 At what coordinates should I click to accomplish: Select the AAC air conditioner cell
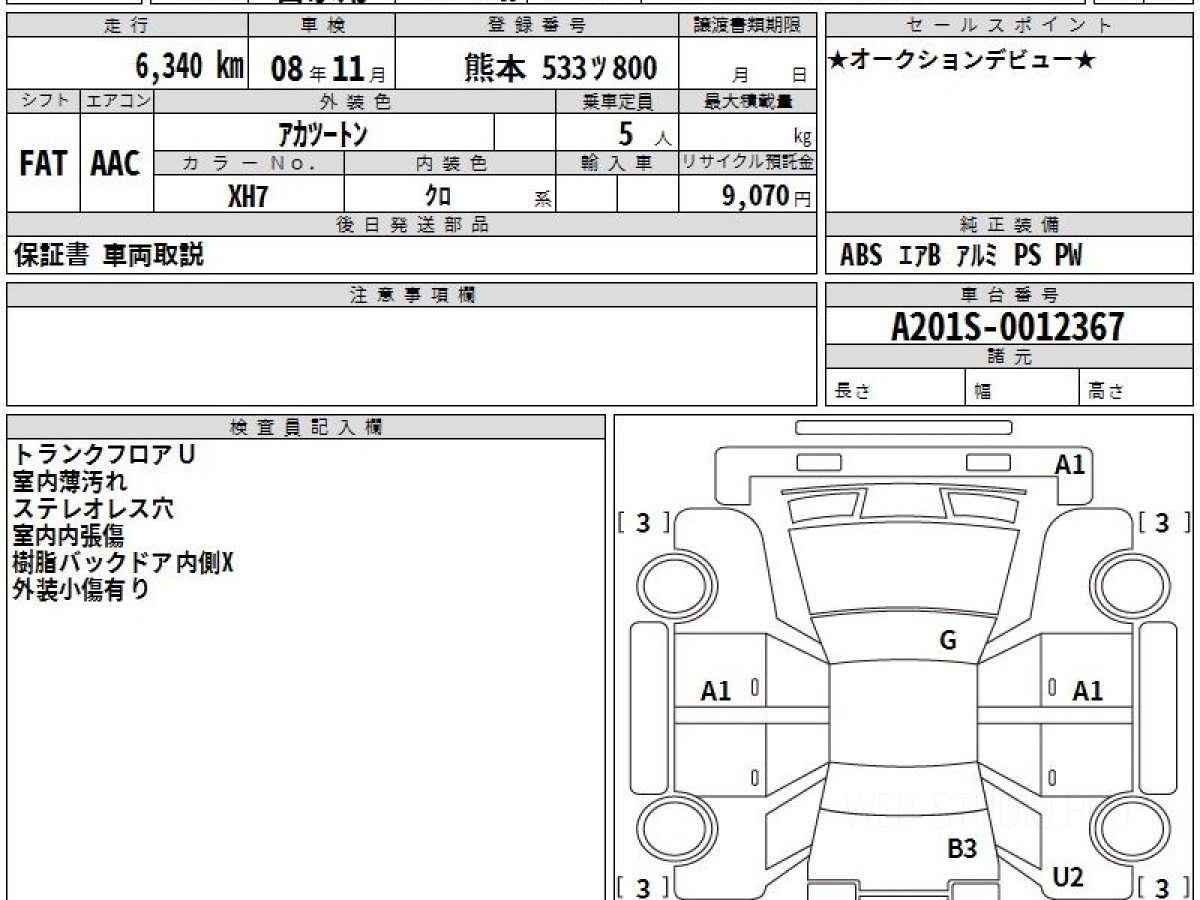(x=116, y=163)
